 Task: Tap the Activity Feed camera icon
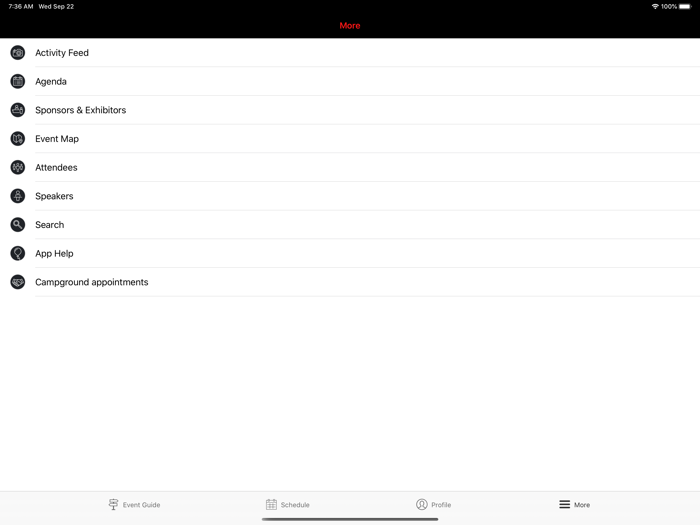click(18, 53)
